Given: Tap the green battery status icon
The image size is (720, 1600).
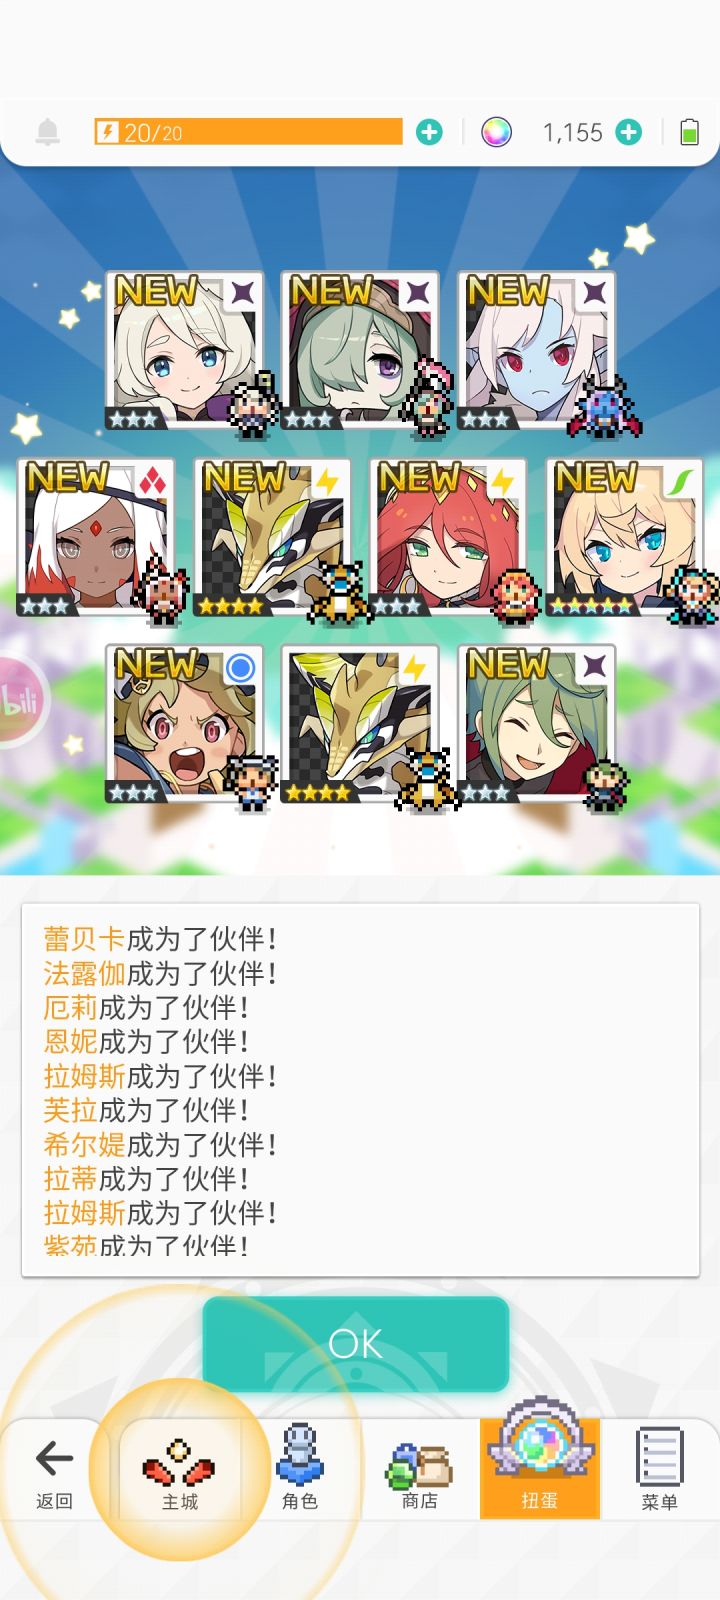Looking at the screenshot, I should point(689,132).
